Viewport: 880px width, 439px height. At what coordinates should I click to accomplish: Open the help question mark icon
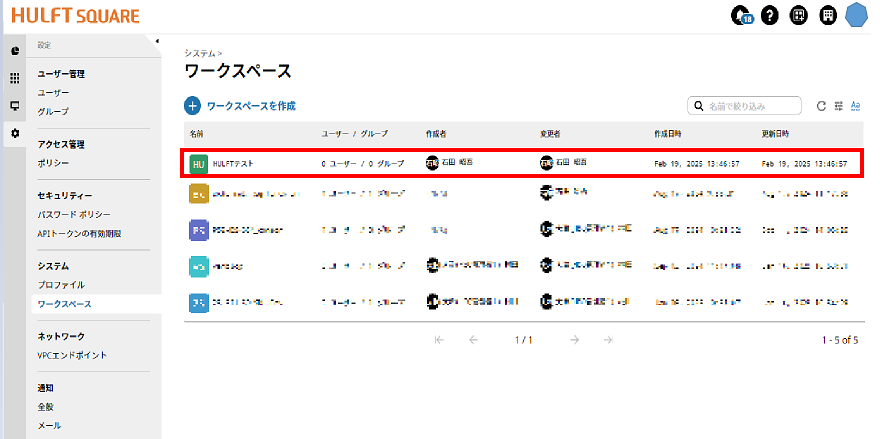pos(769,15)
